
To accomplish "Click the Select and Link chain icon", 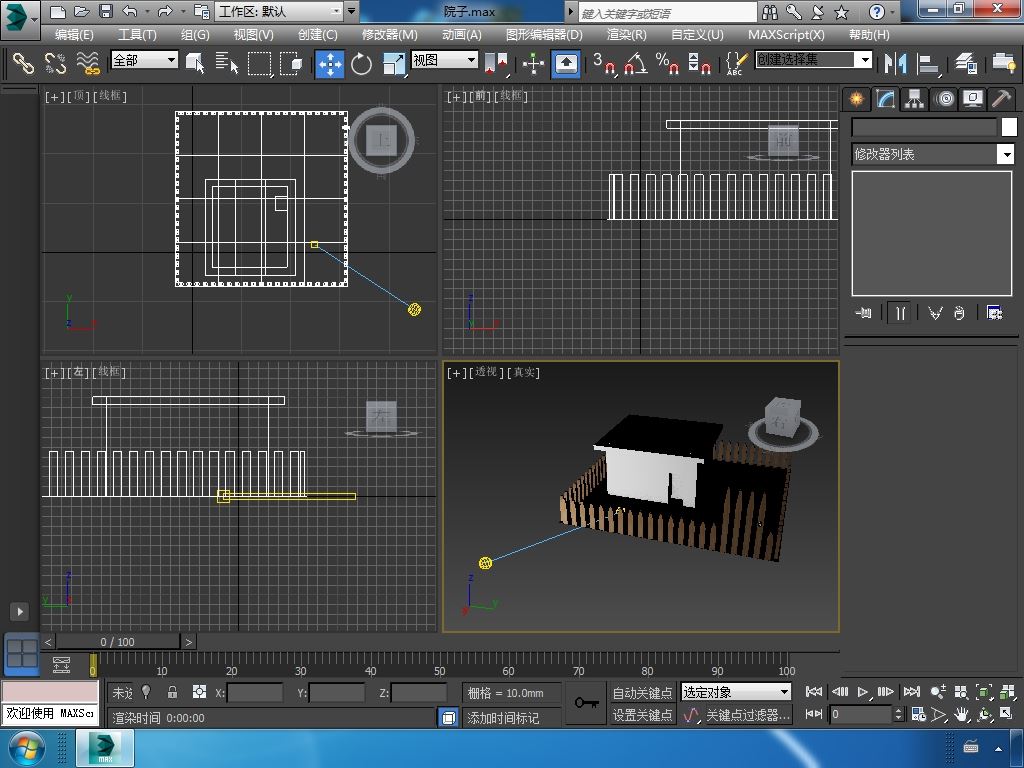I will (23, 64).
